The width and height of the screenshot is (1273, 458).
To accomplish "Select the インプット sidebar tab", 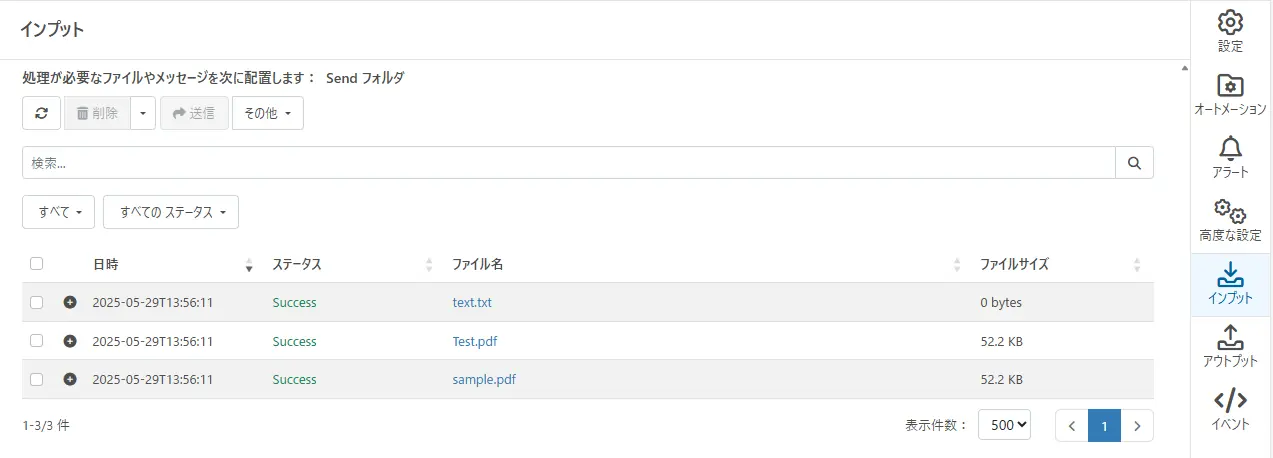I will pos(1230,284).
